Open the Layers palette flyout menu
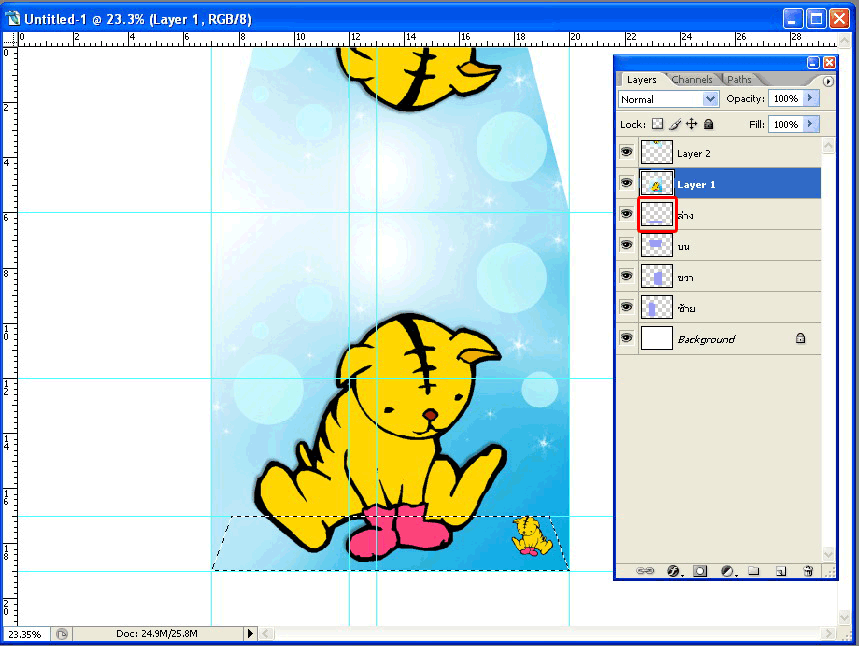 pyautogui.click(x=828, y=81)
